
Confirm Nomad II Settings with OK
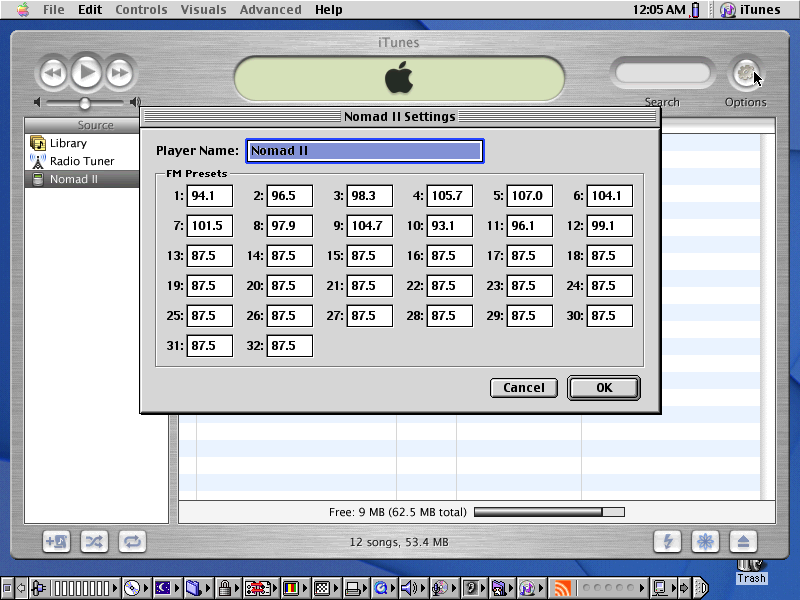(x=604, y=388)
